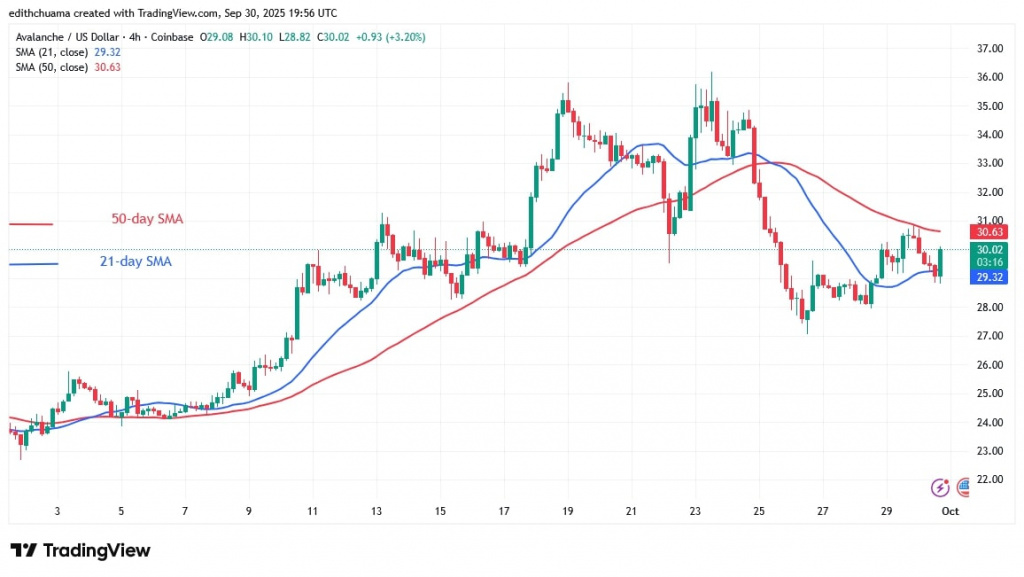The width and height of the screenshot is (1024, 577).
Task: Click the 50-day SMA text annotation
Action: pyautogui.click(x=146, y=219)
